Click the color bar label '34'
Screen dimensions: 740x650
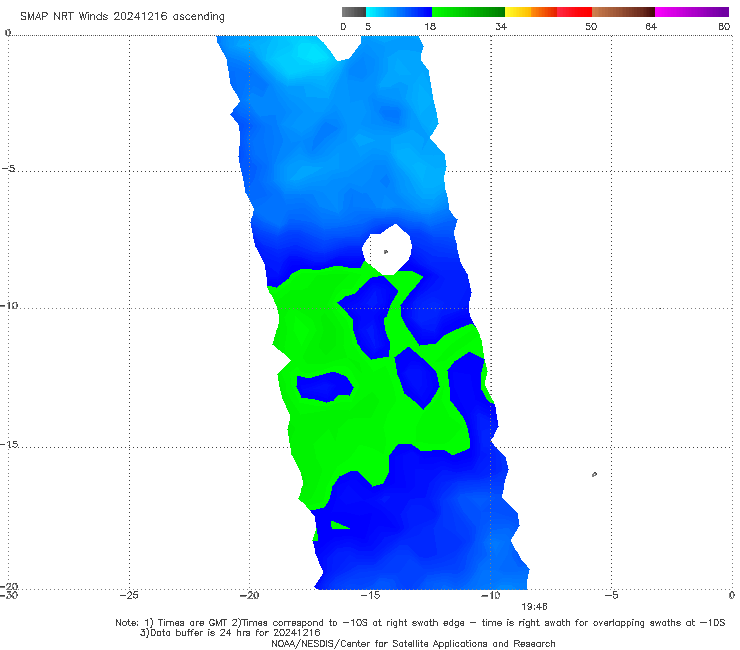pyautogui.click(x=501, y=26)
